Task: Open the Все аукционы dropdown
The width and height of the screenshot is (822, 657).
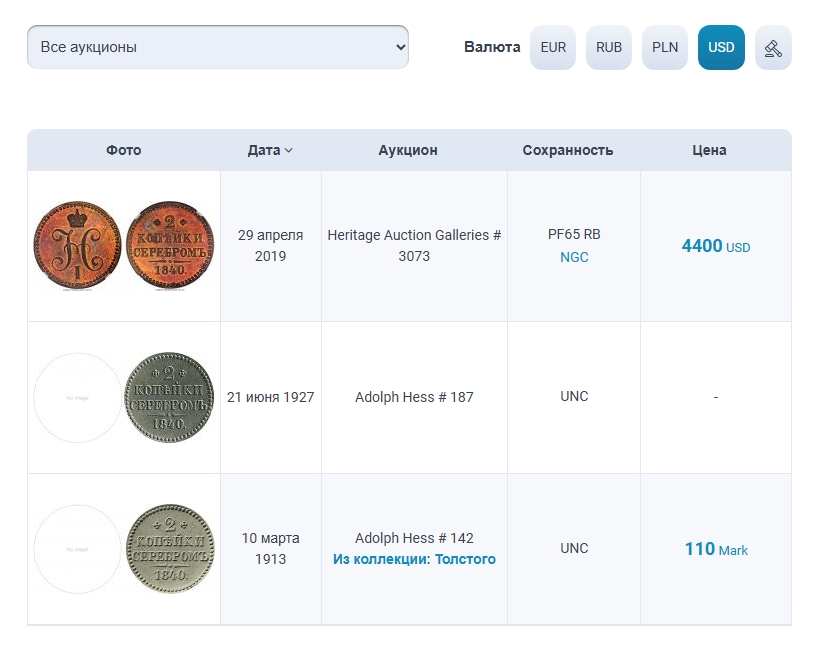Action: click(x=218, y=48)
